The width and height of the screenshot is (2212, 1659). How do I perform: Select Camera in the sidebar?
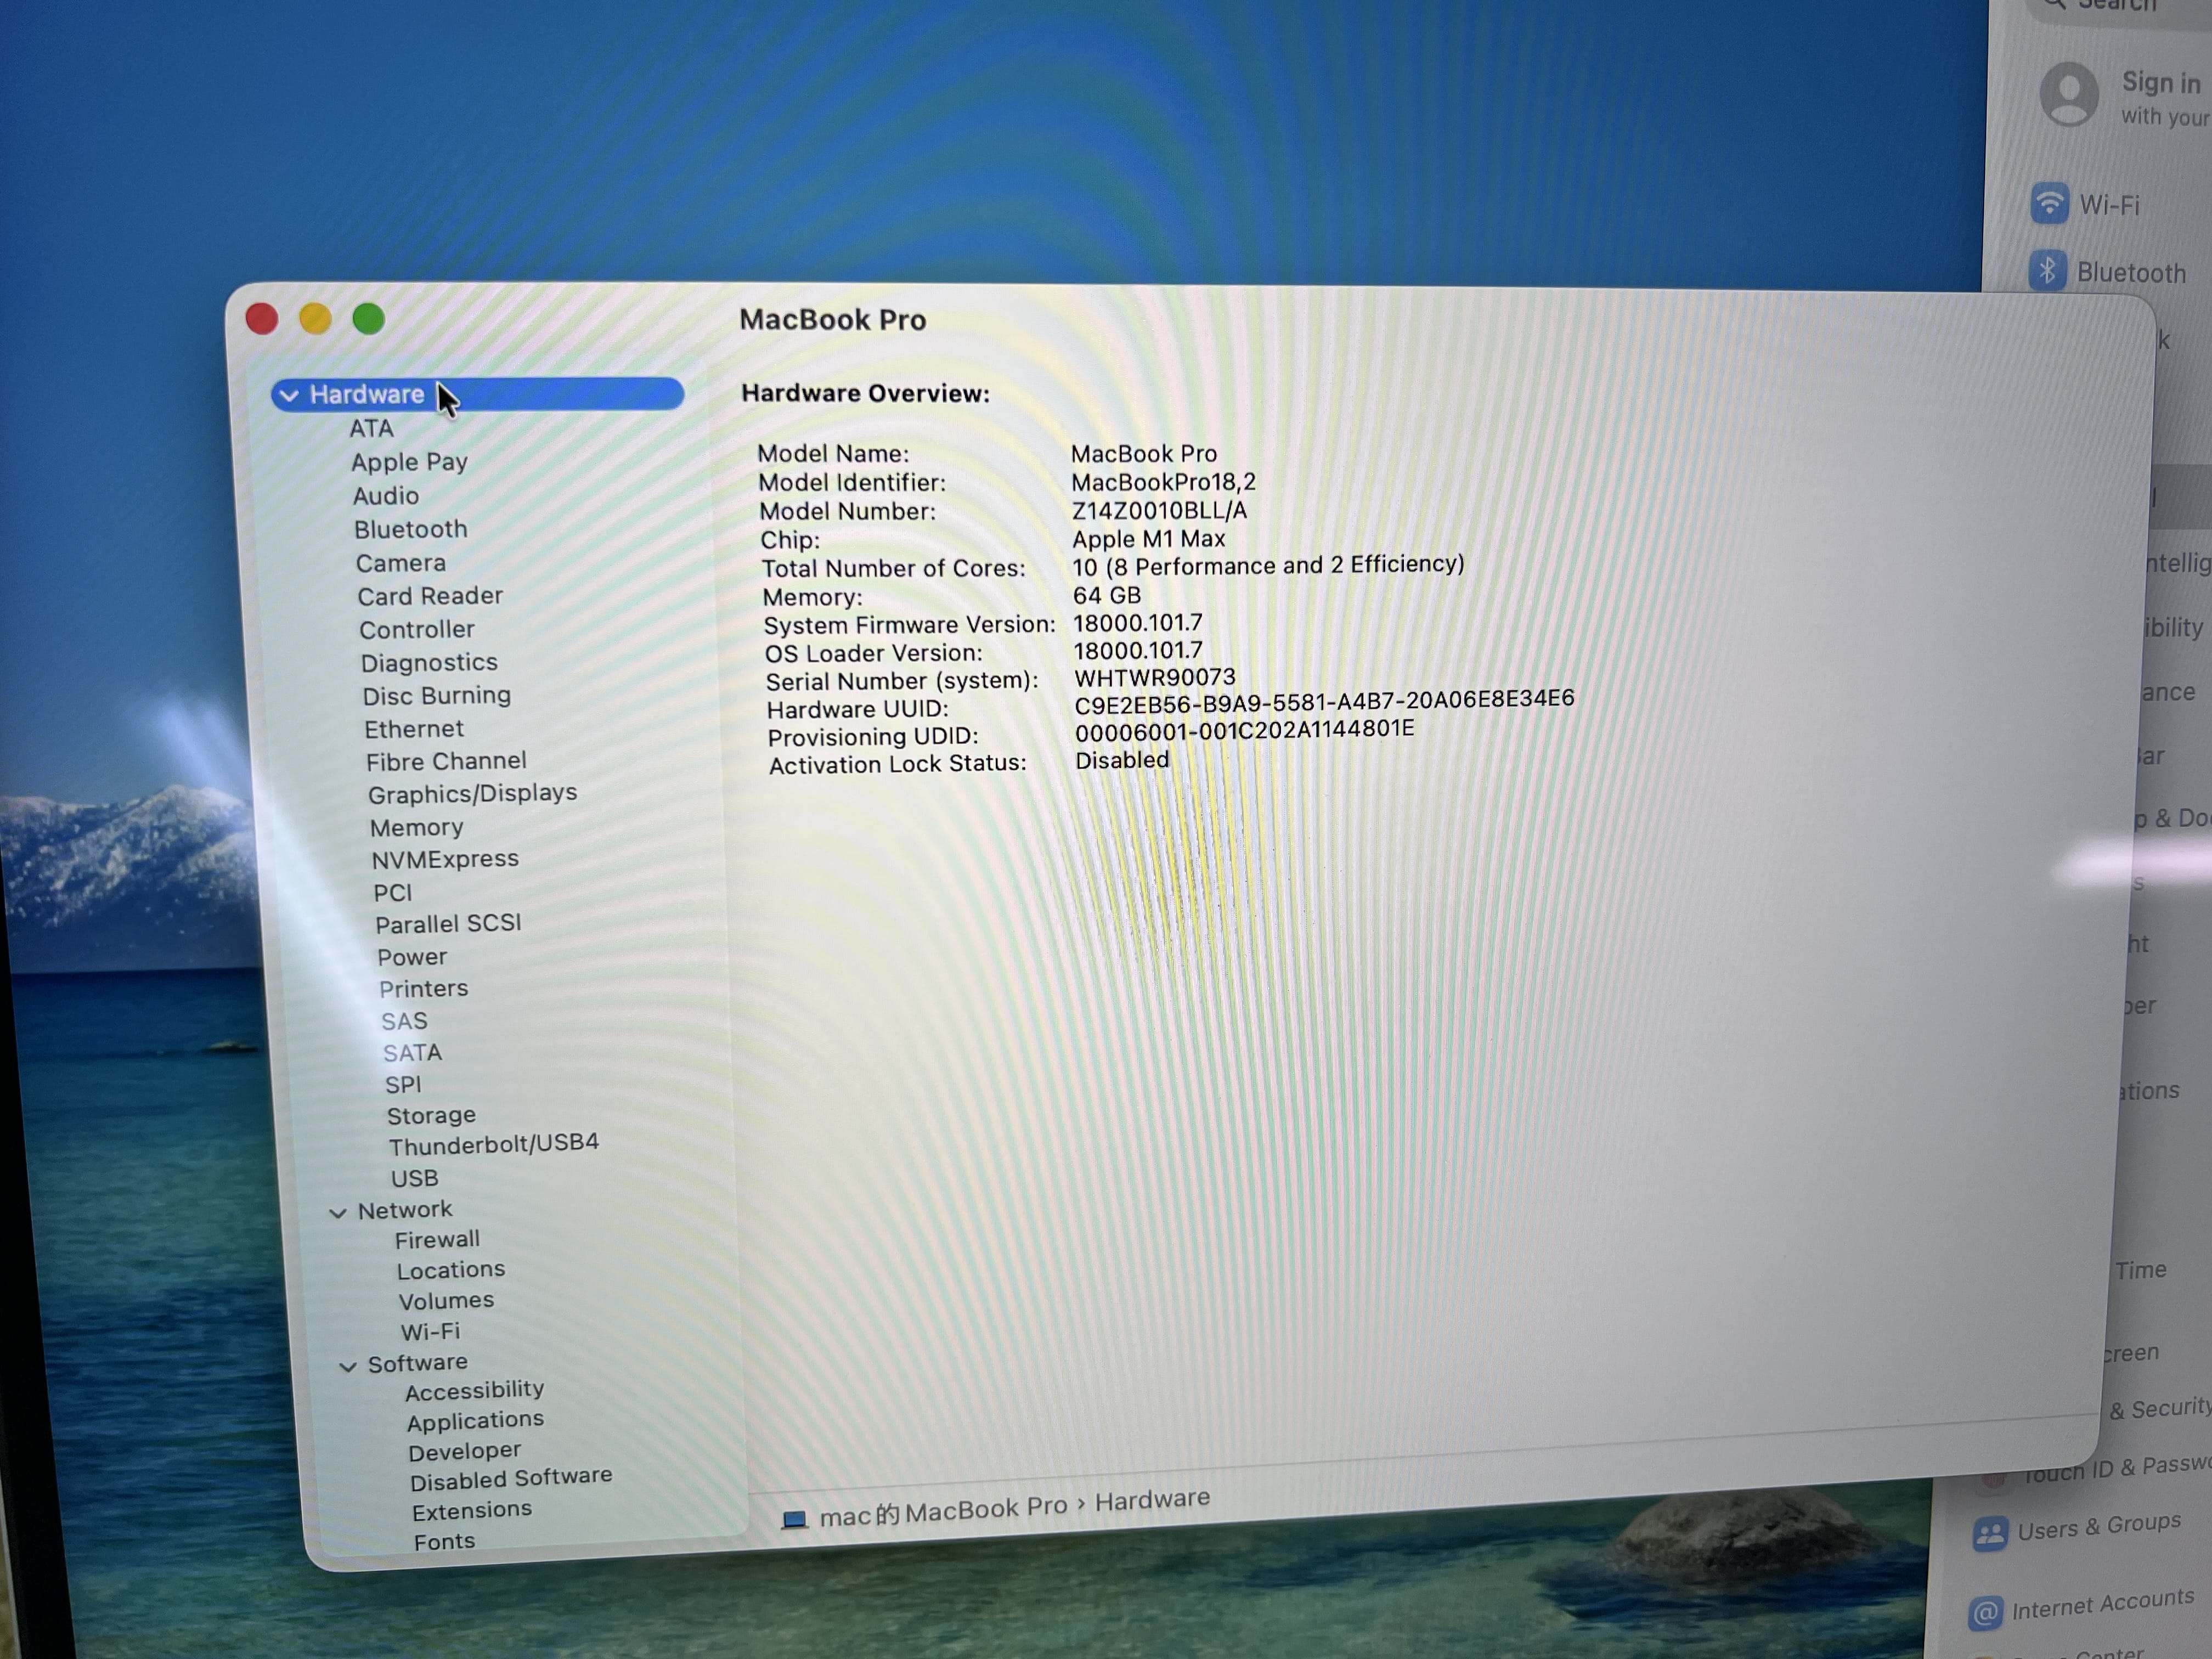coord(401,563)
